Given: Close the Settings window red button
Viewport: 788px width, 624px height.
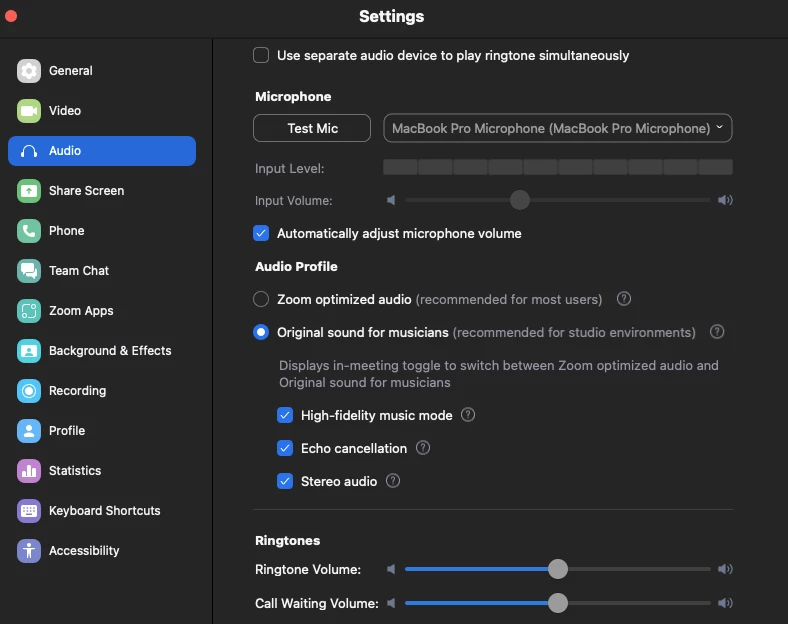Looking at the screenshot, I should [x=11, y=16].
